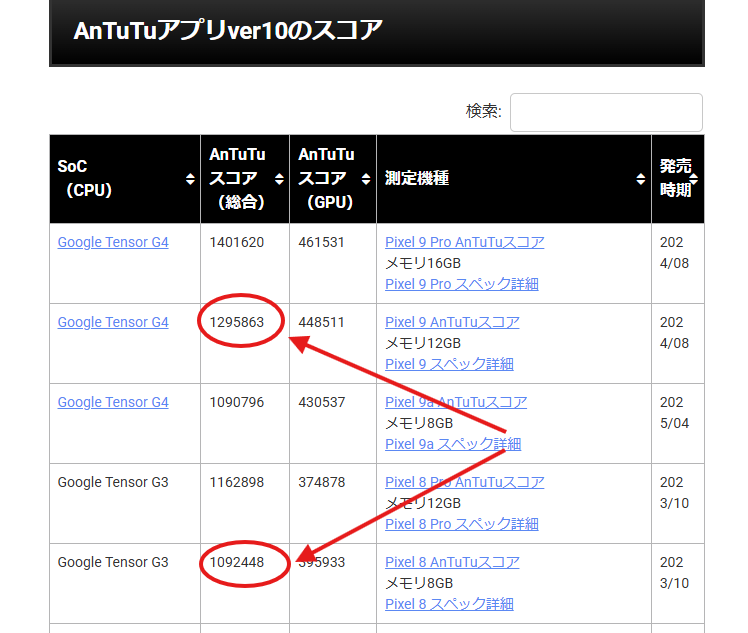Click Google Tensor G3 text in Pixel 8 Pro row
Viewport: 748px width, 633px height.
(113, 482)
